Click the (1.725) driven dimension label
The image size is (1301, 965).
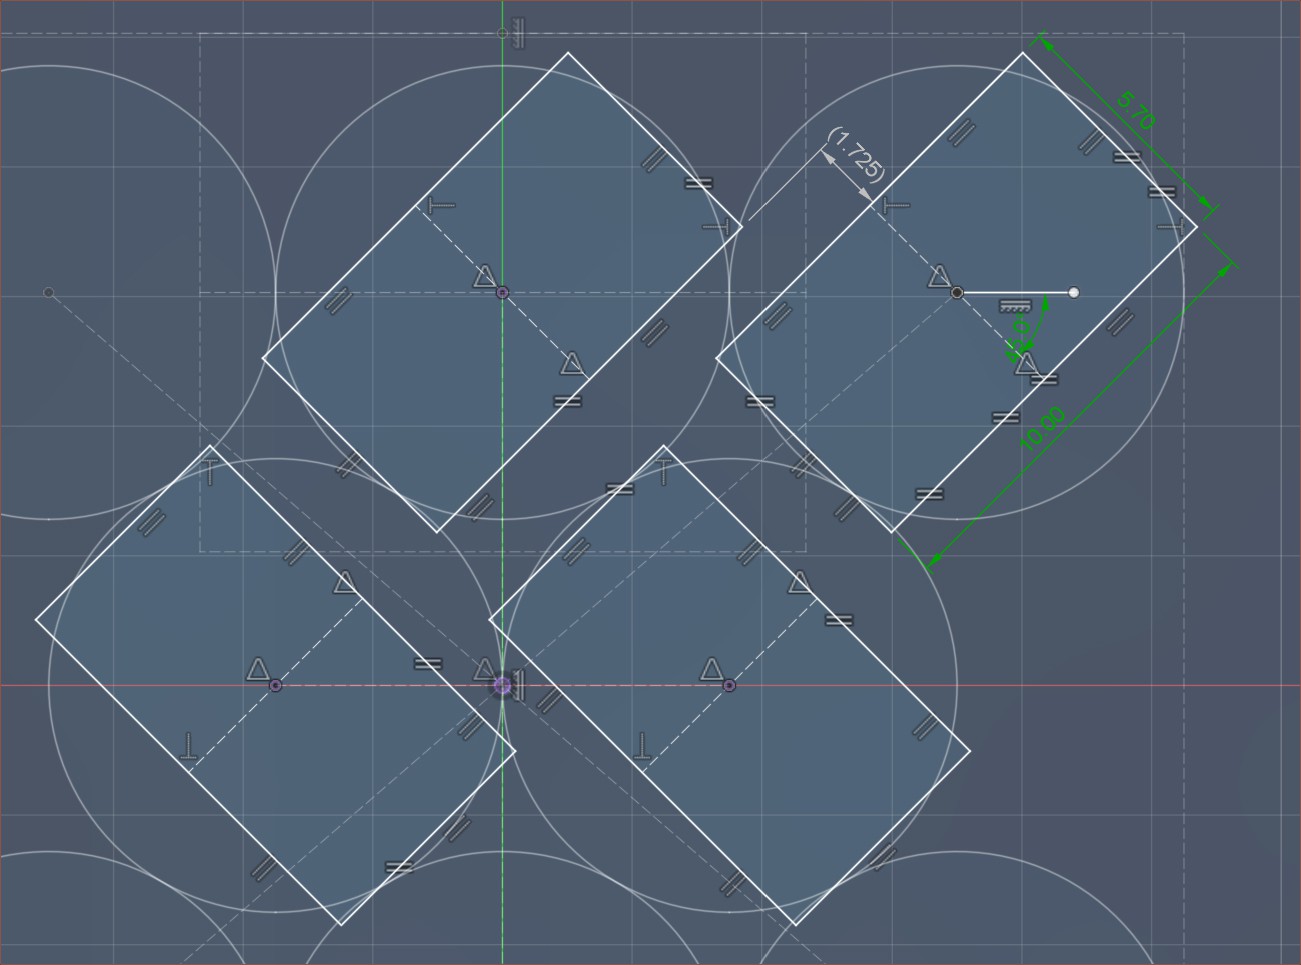[x=857, y=154]
